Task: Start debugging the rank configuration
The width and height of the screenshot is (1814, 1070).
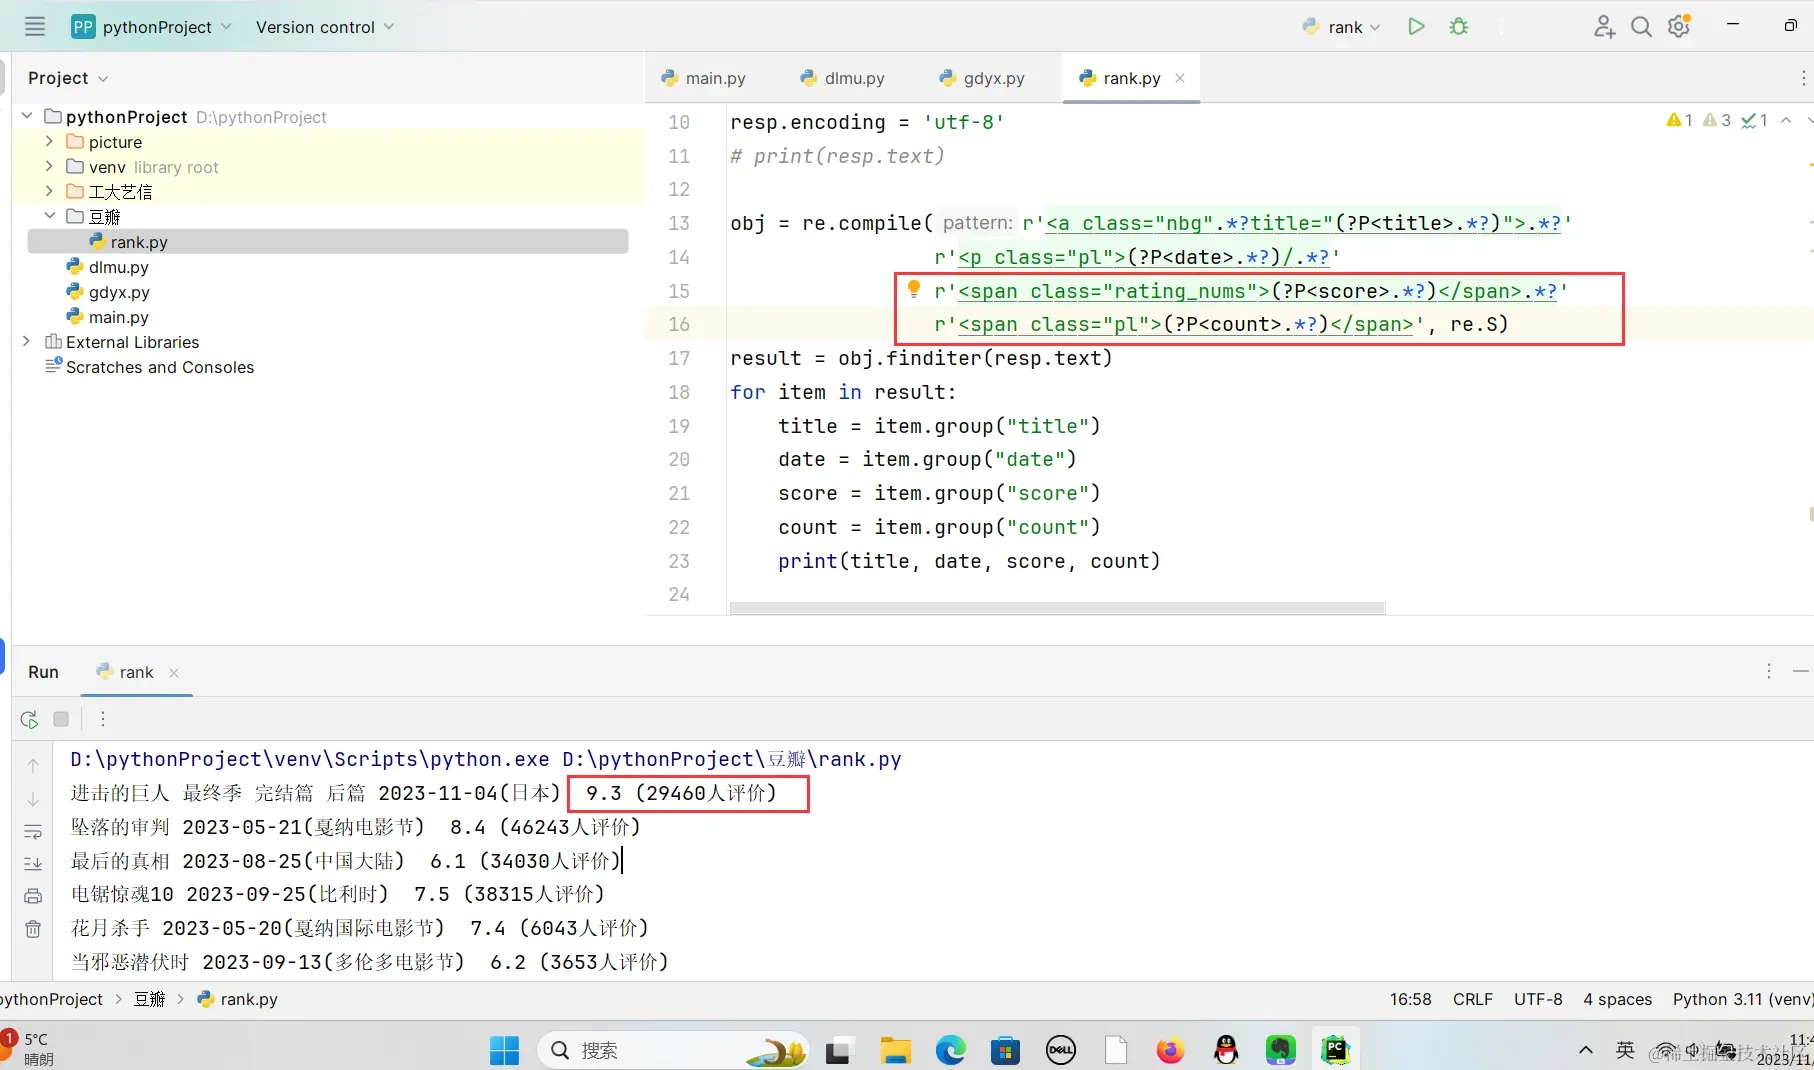Action: pyautogui.click(x=1459, y=27)
